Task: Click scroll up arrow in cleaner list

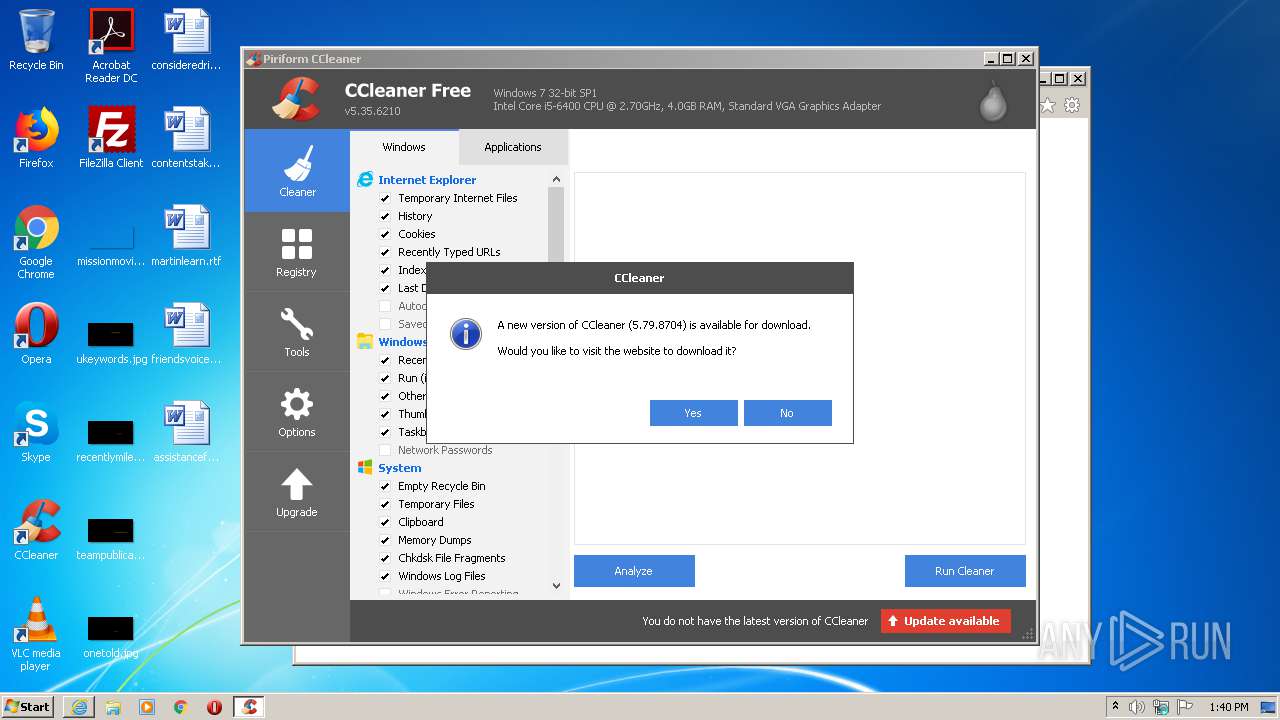Action: (x=556, y=180)
